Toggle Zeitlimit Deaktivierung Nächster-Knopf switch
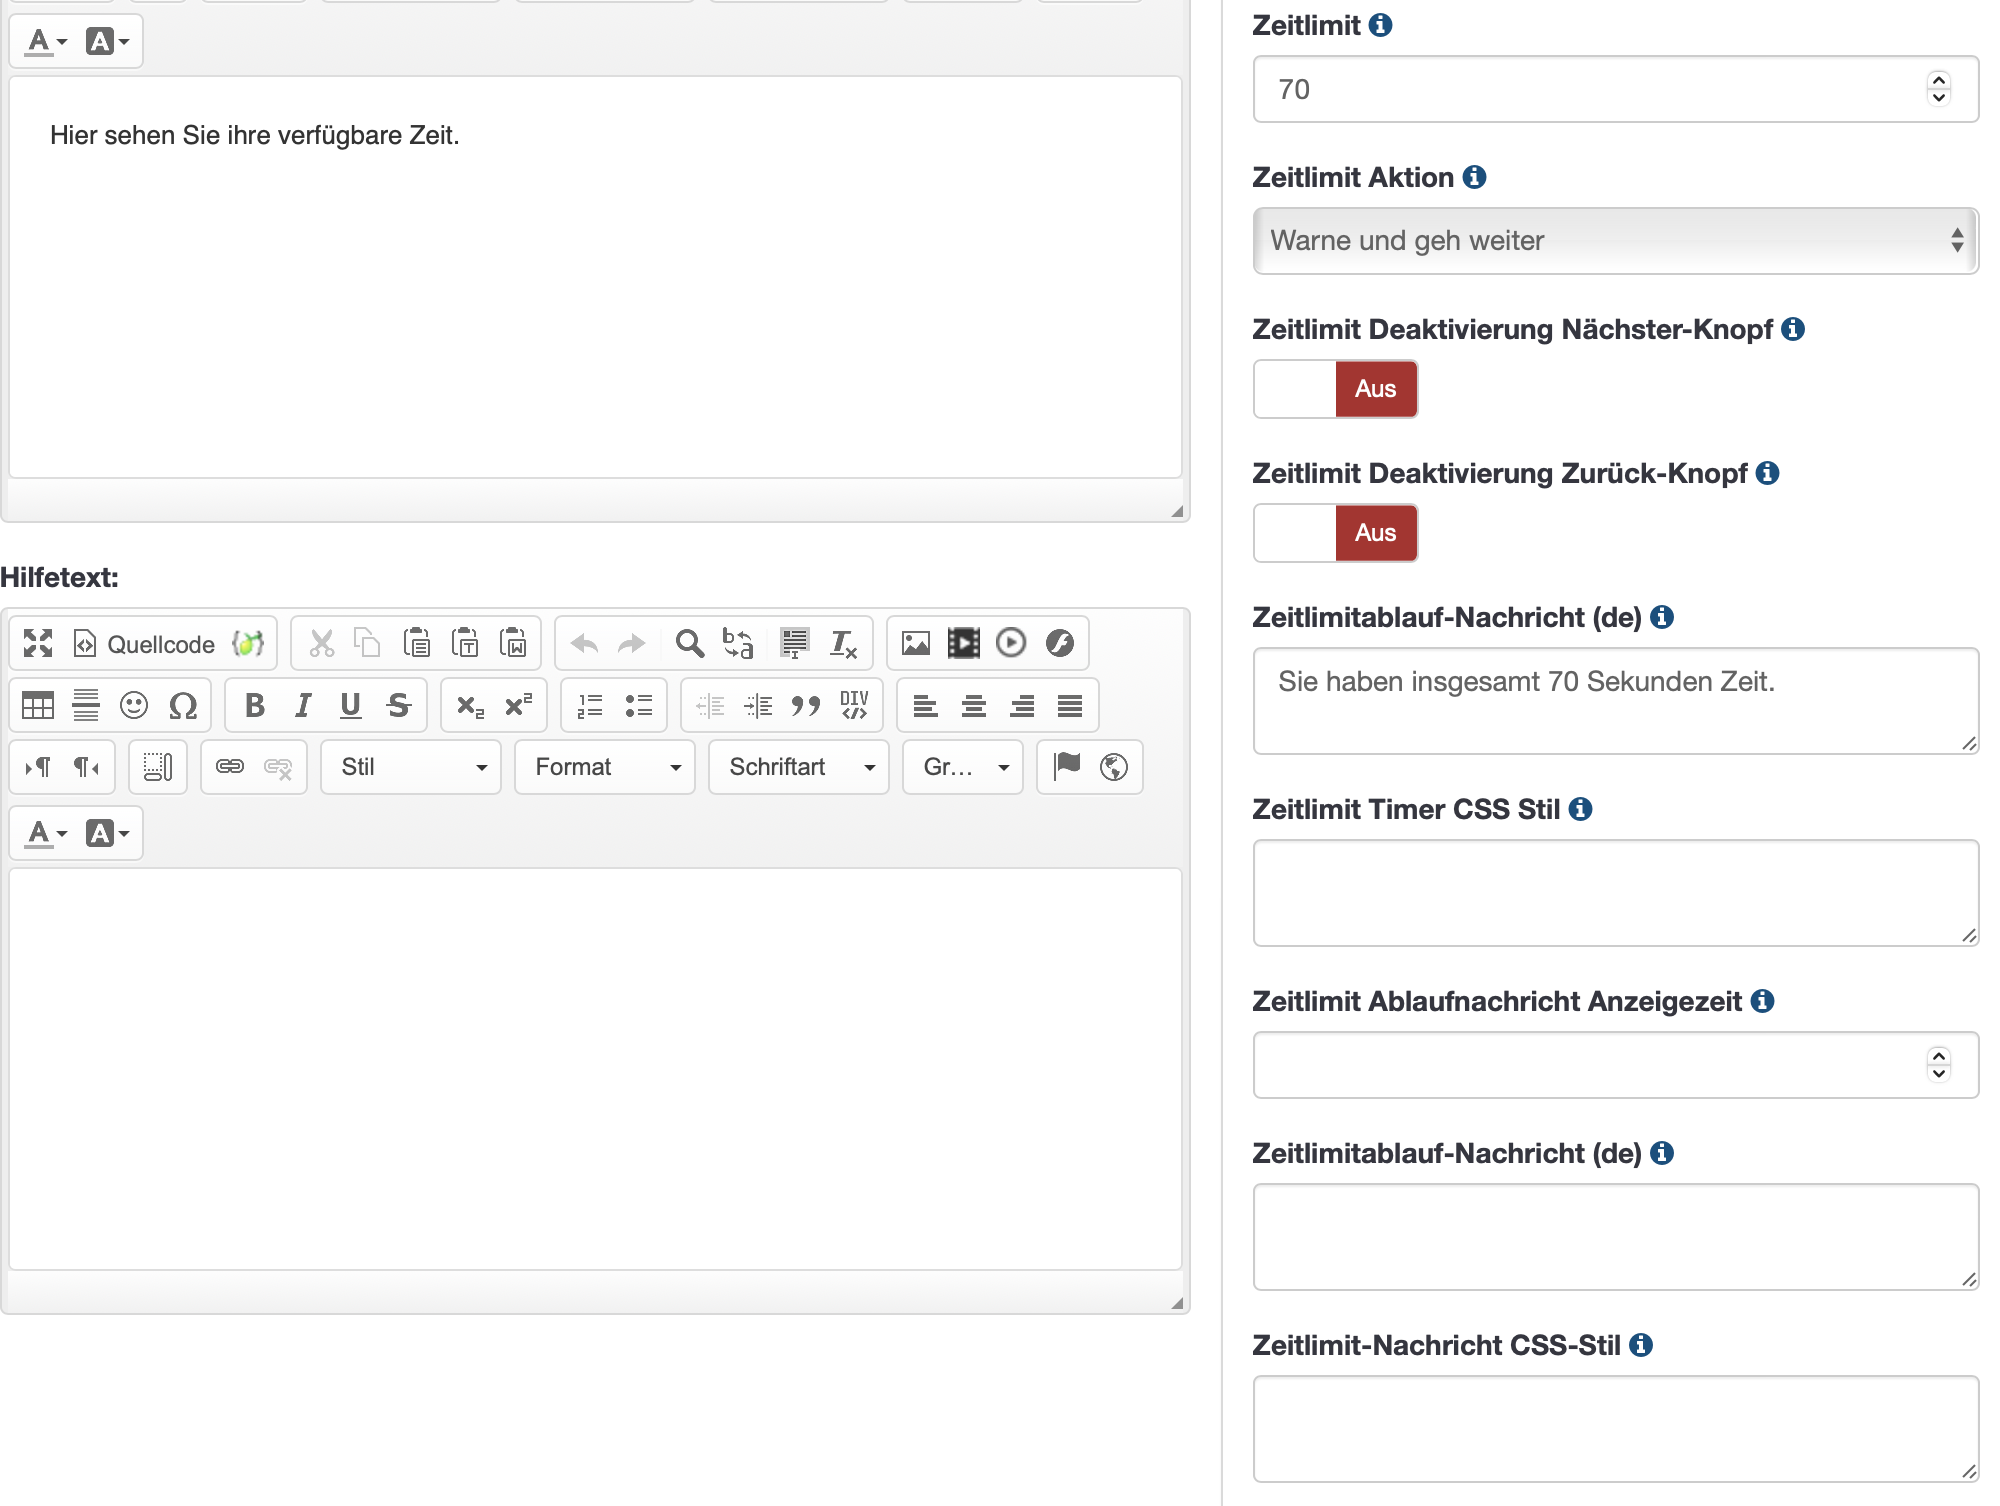The width and height of the screenshot is (2000, 1506). point(1335,389)
